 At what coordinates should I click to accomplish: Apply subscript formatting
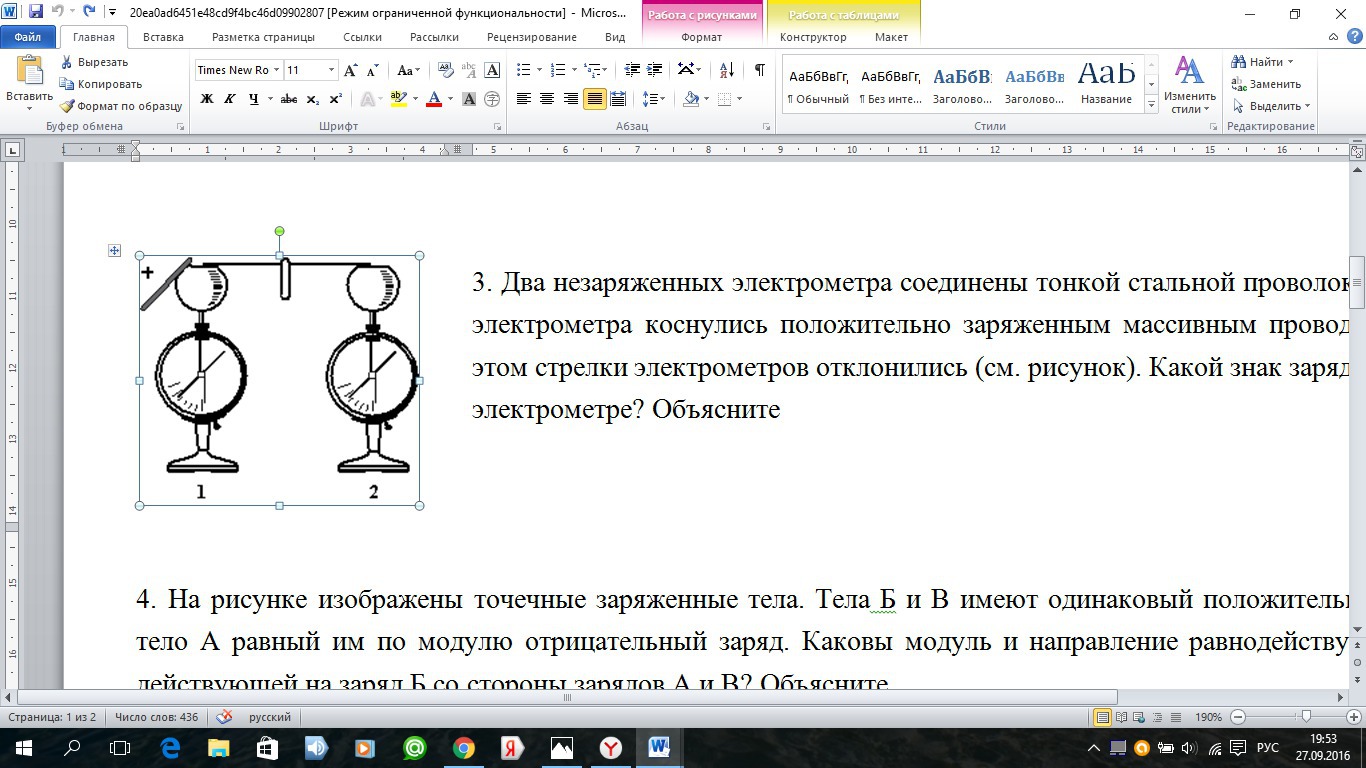click(x=313, y=99)
